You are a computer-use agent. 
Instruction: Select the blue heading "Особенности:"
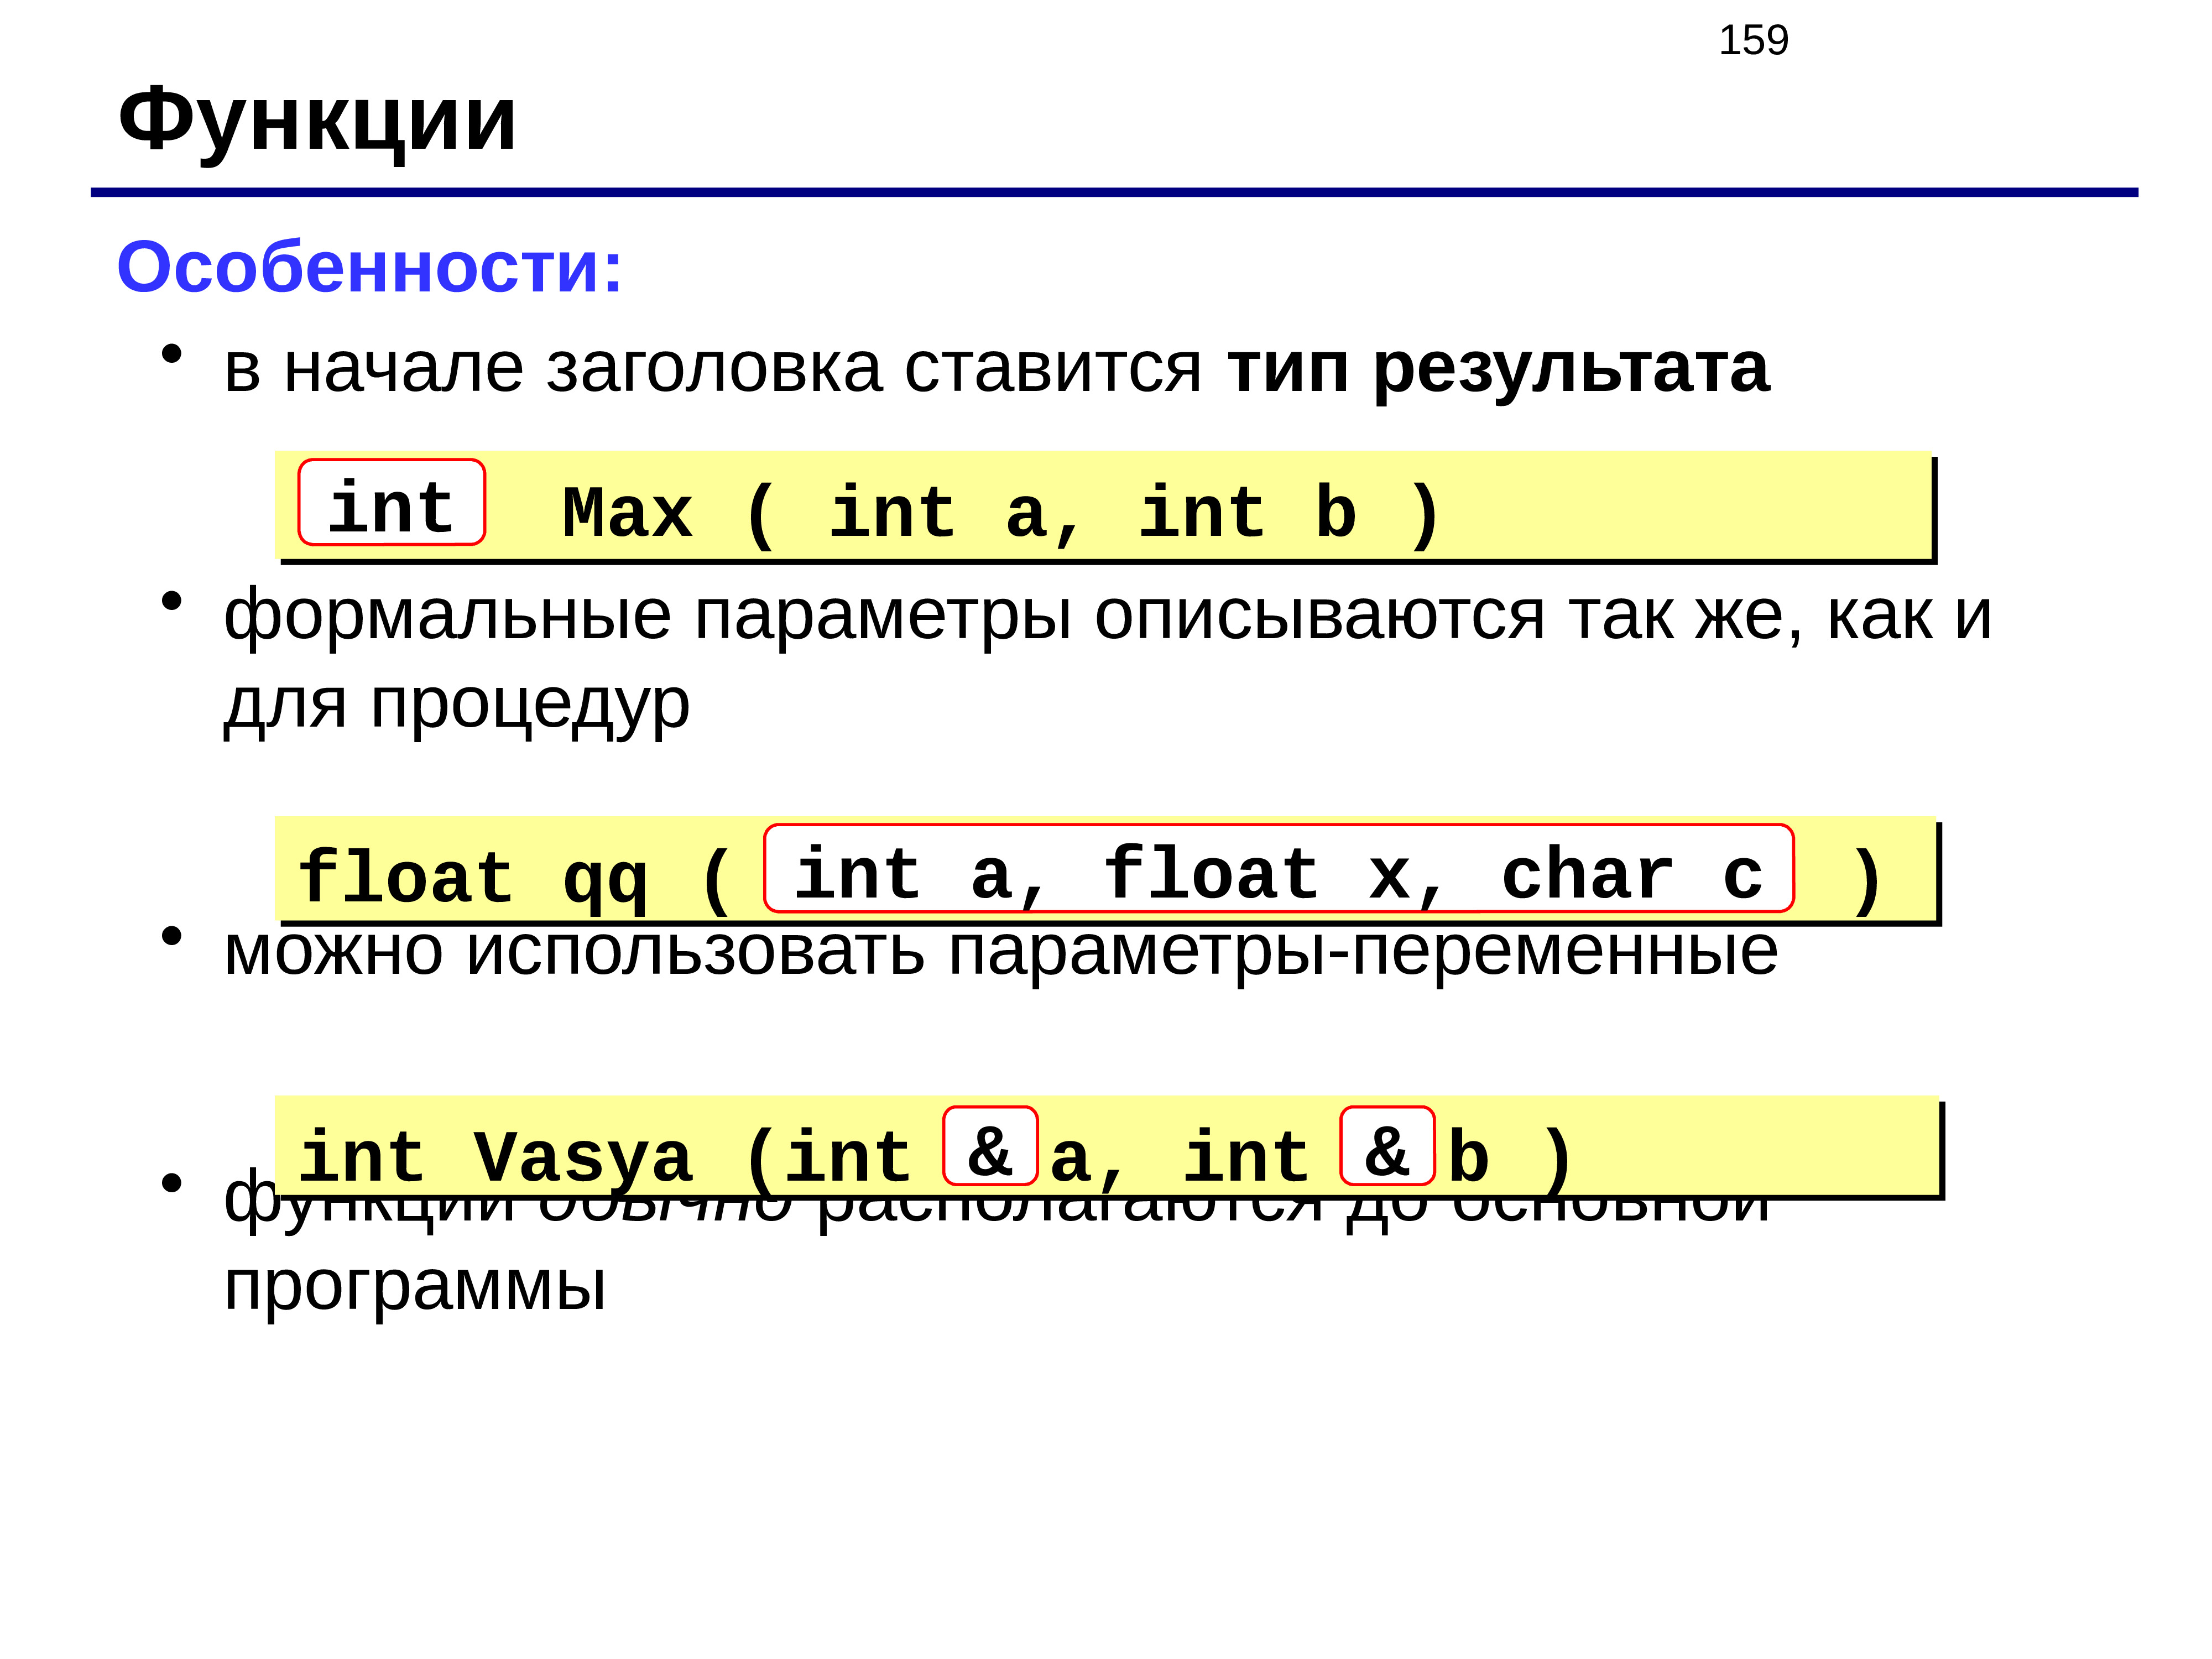pyautogui.click(x=369, y=268)
